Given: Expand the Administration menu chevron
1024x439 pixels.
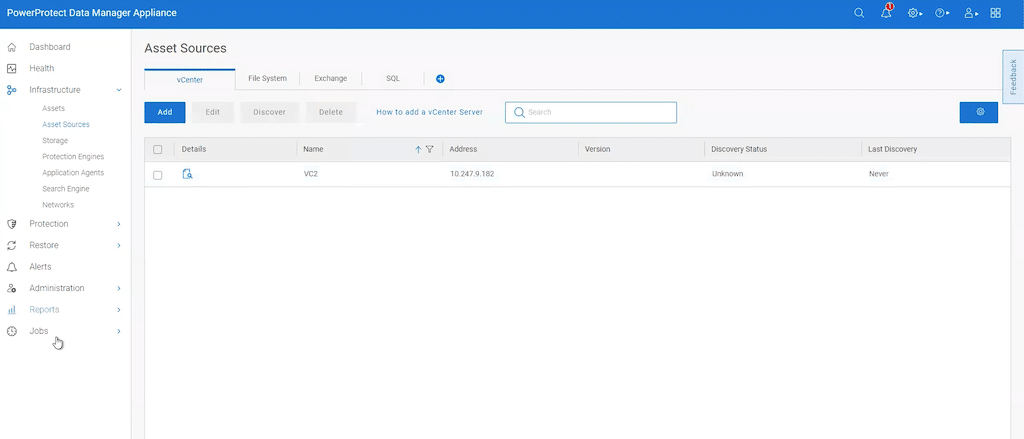Looking at the screenshot, I should click(119, 288).
